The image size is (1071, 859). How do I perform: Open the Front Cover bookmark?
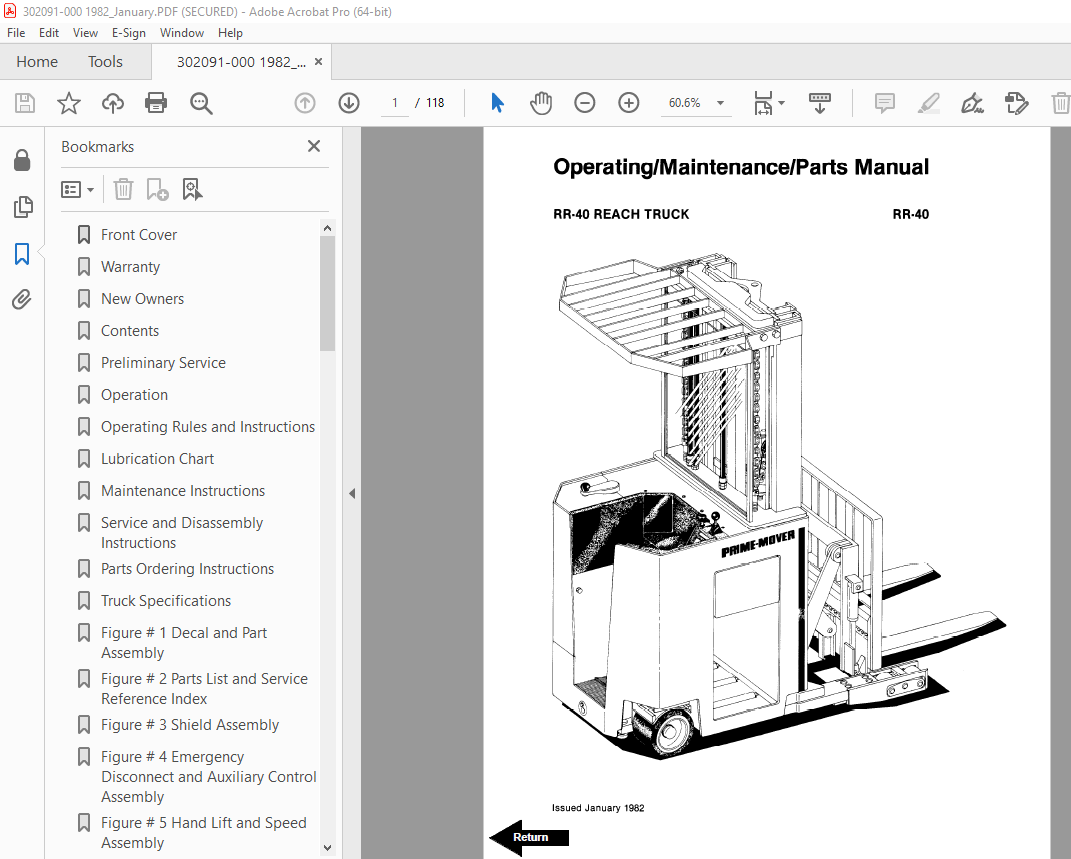139,235
